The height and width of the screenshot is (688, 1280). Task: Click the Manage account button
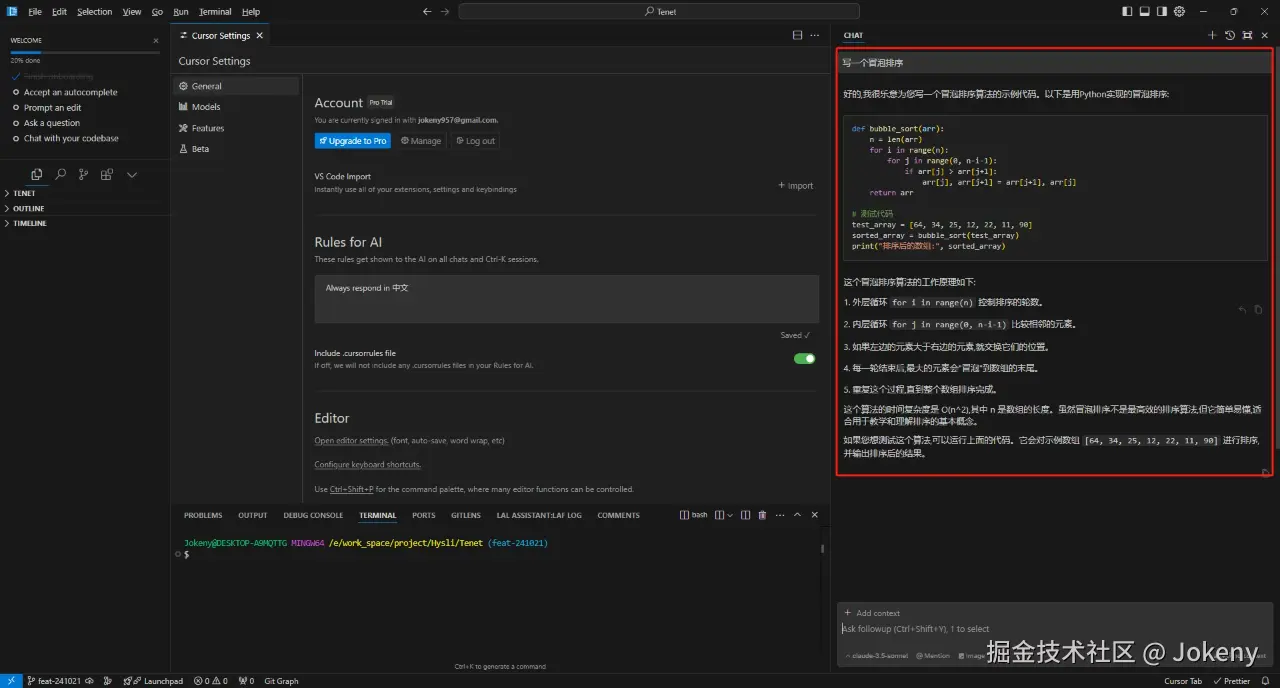point(421,141)
